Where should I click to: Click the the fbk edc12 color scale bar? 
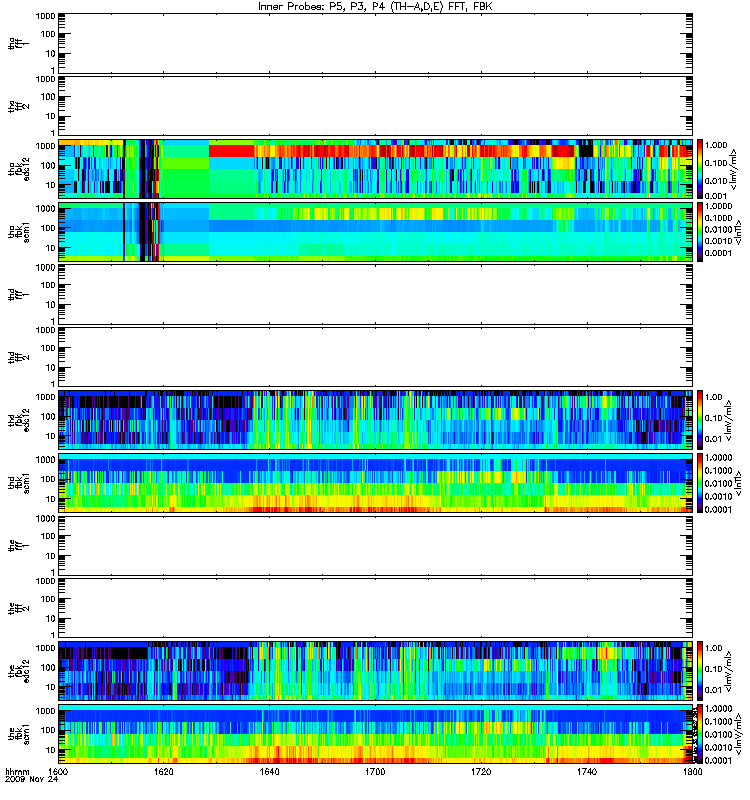700,671
